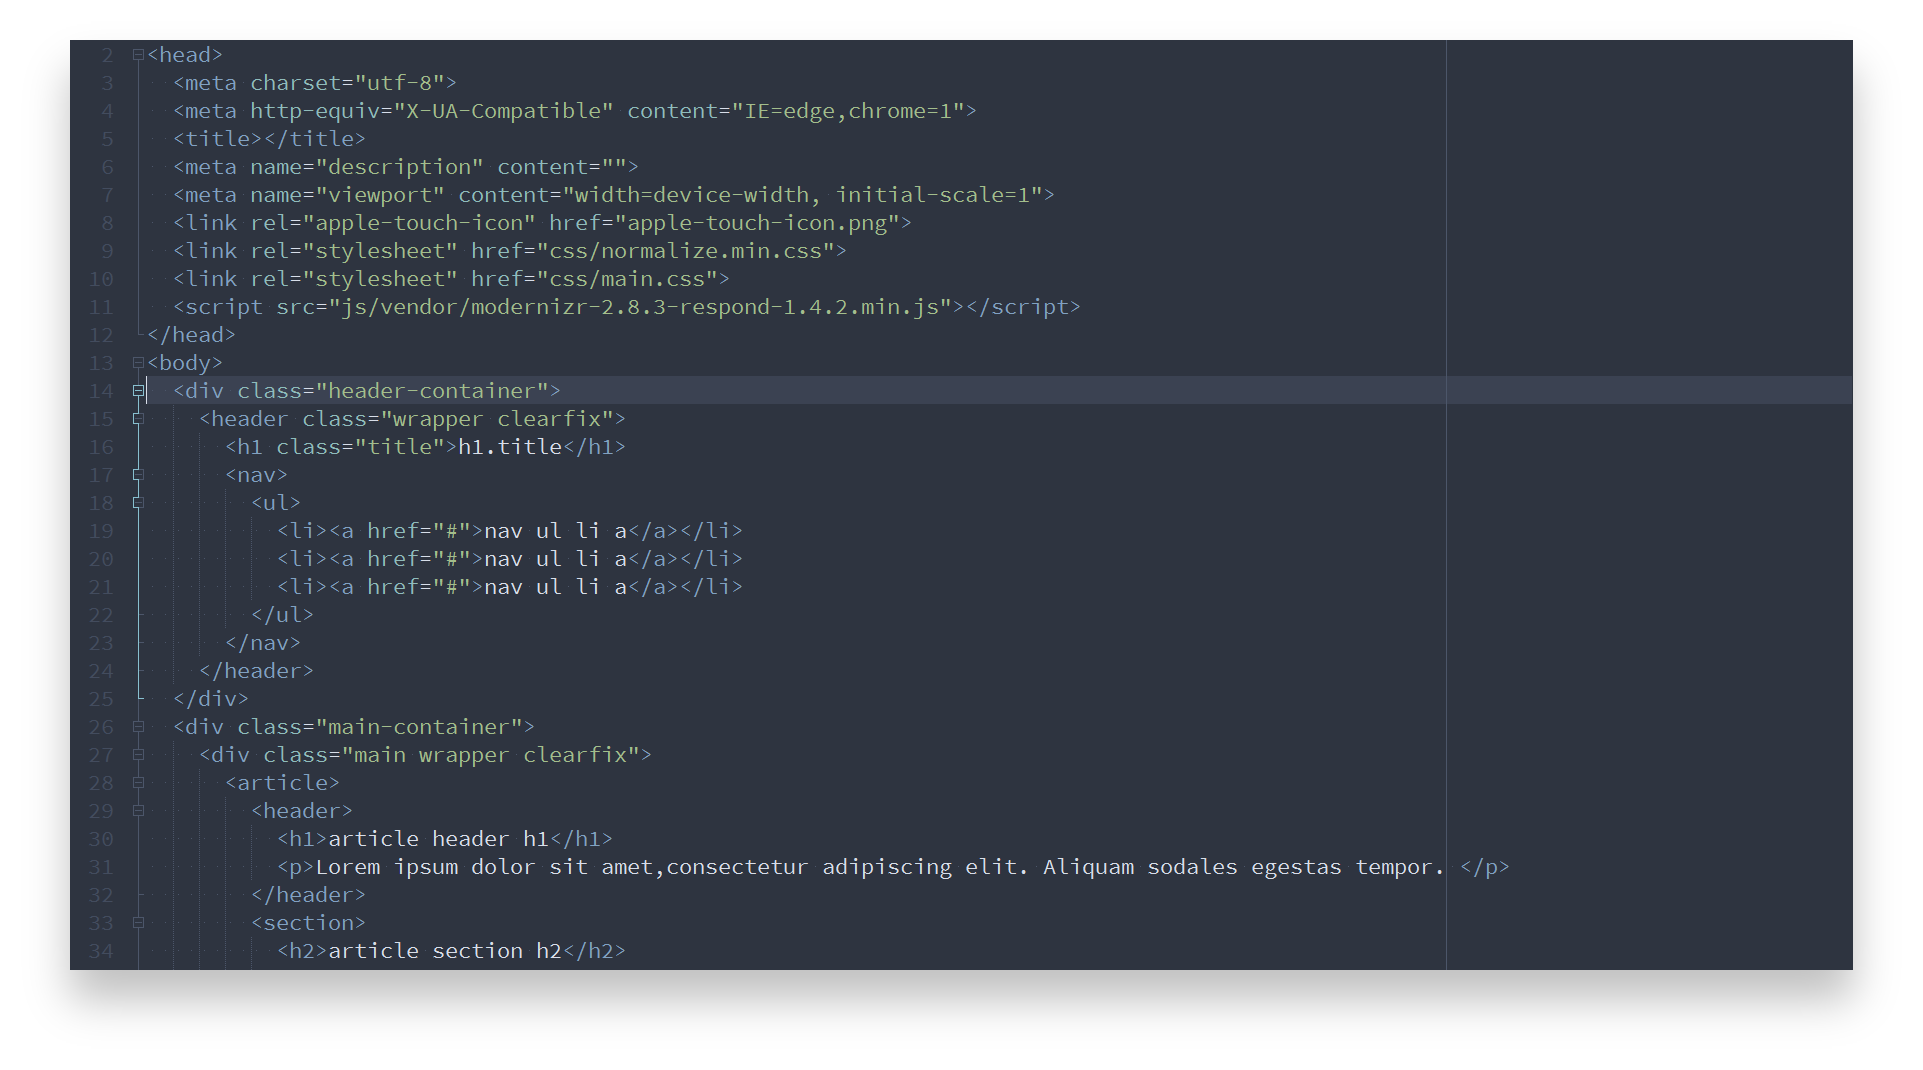Click the class="main-container" attribute
Image resolution: width=1923 pixels, height=1070 pixels.
[x=380, y=727]
